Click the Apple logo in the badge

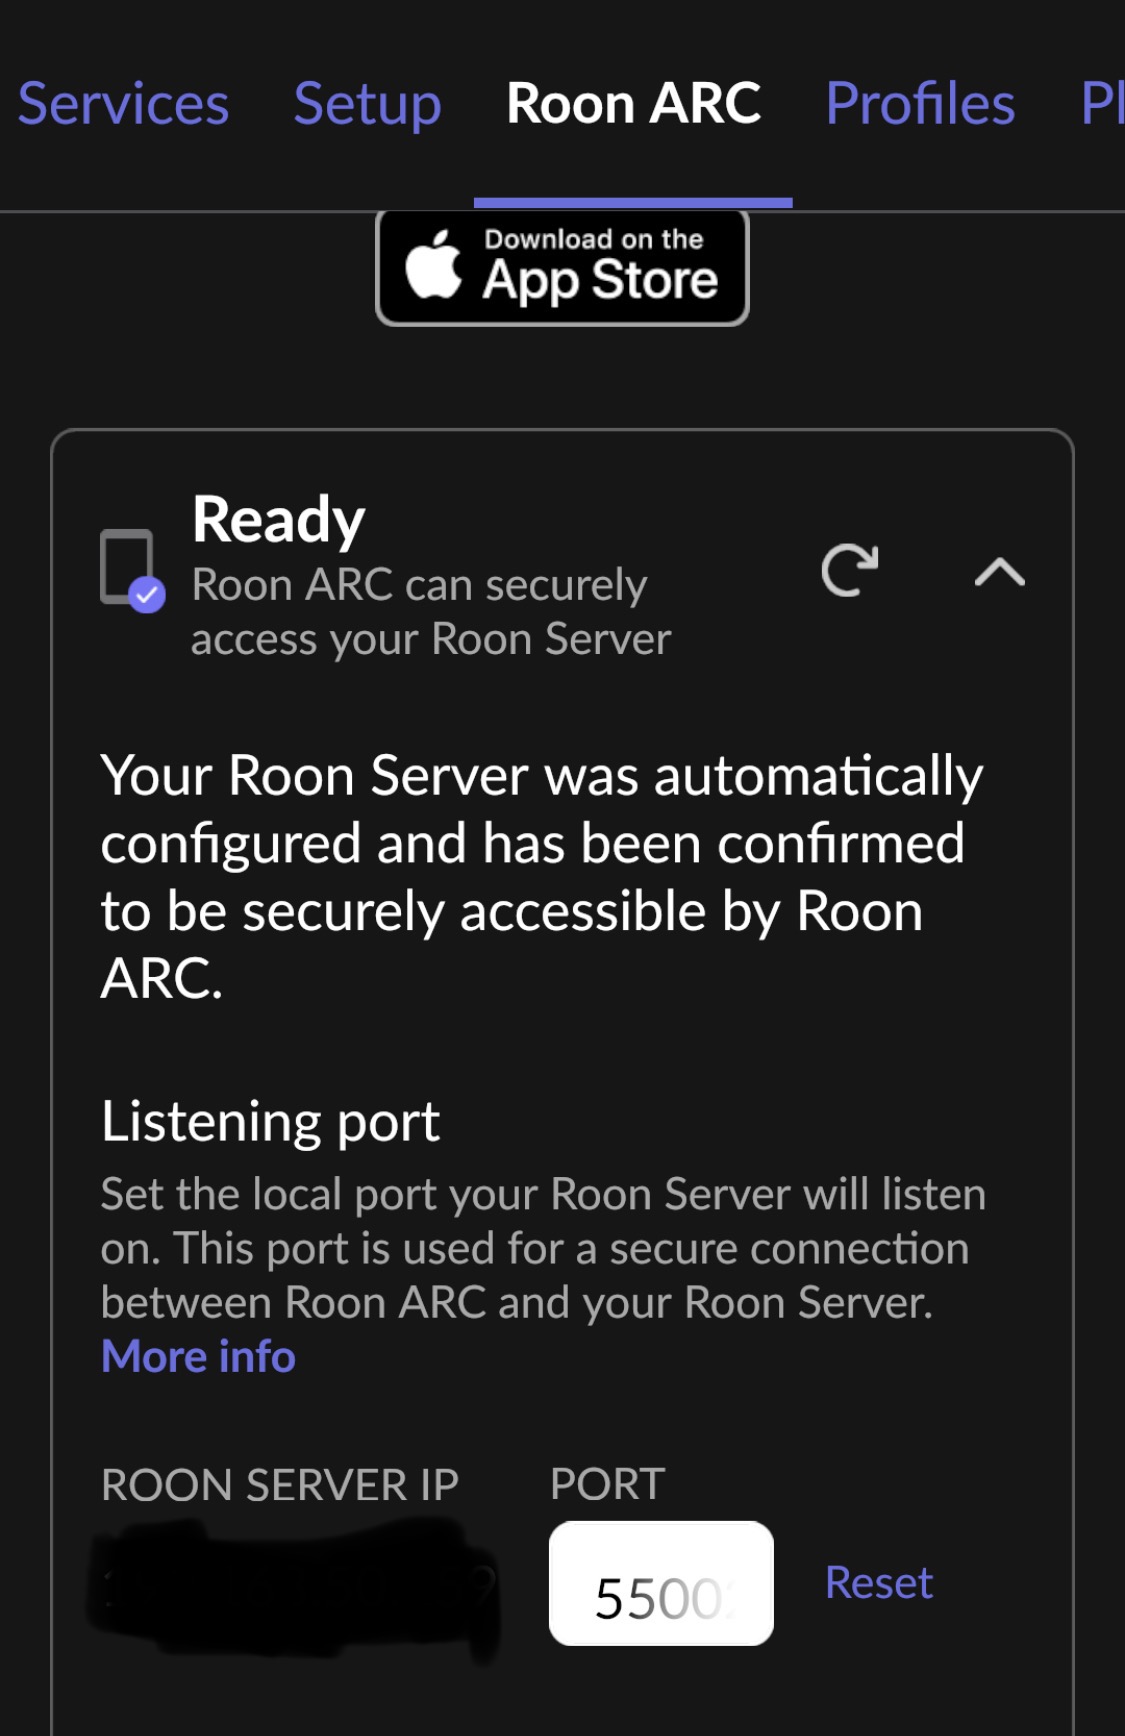coord(433,265)
